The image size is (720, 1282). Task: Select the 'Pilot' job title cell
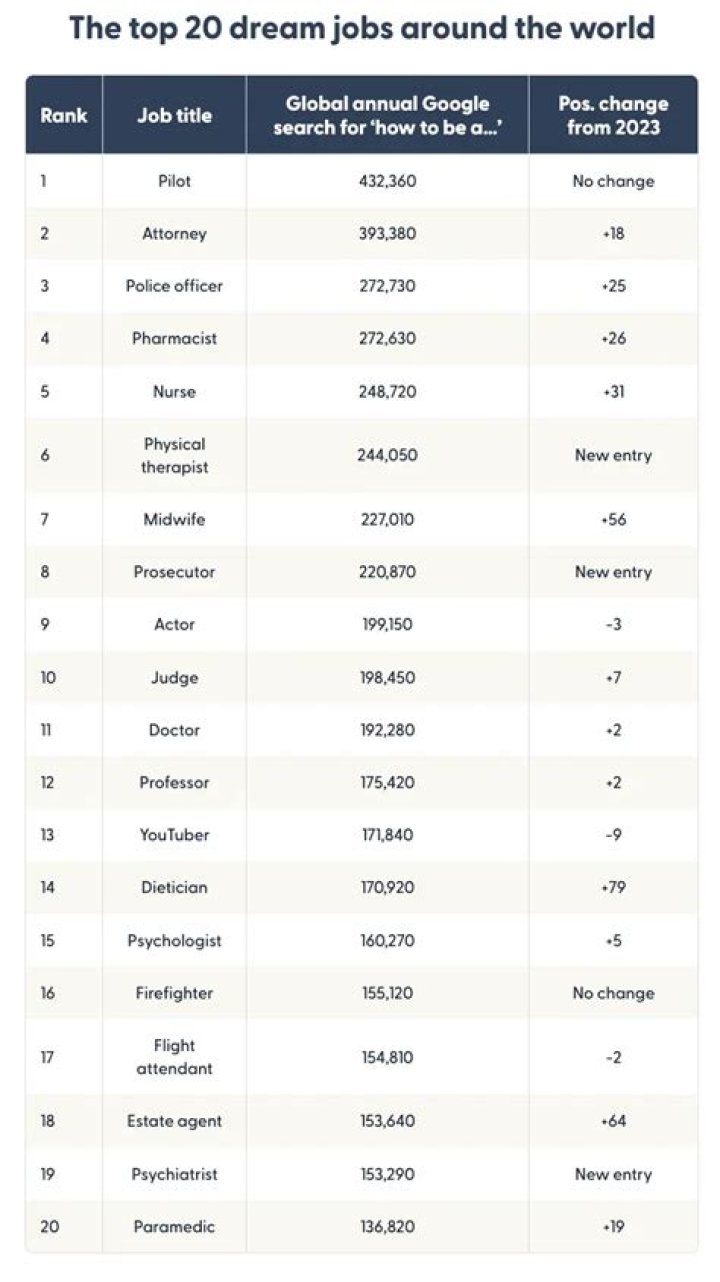174,181
